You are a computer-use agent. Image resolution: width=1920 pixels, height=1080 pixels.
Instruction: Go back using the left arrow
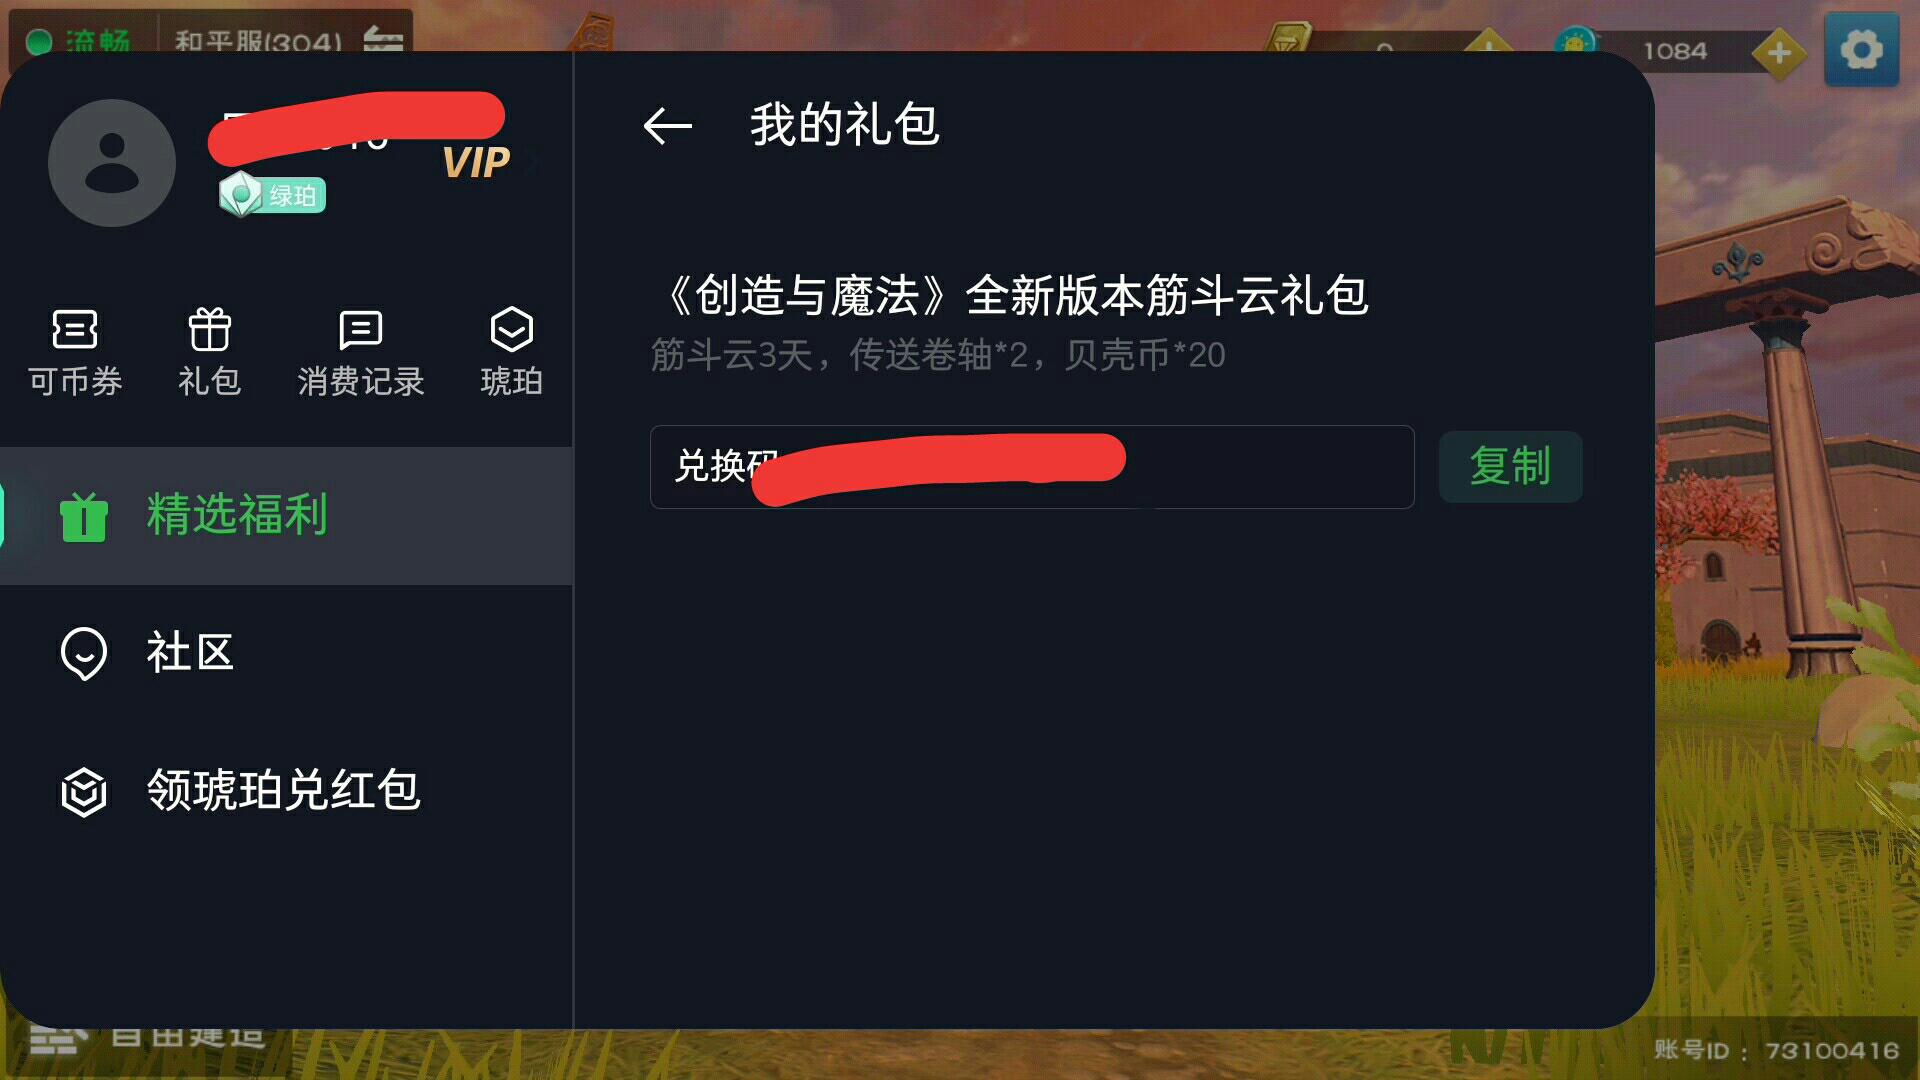(667, 126)
